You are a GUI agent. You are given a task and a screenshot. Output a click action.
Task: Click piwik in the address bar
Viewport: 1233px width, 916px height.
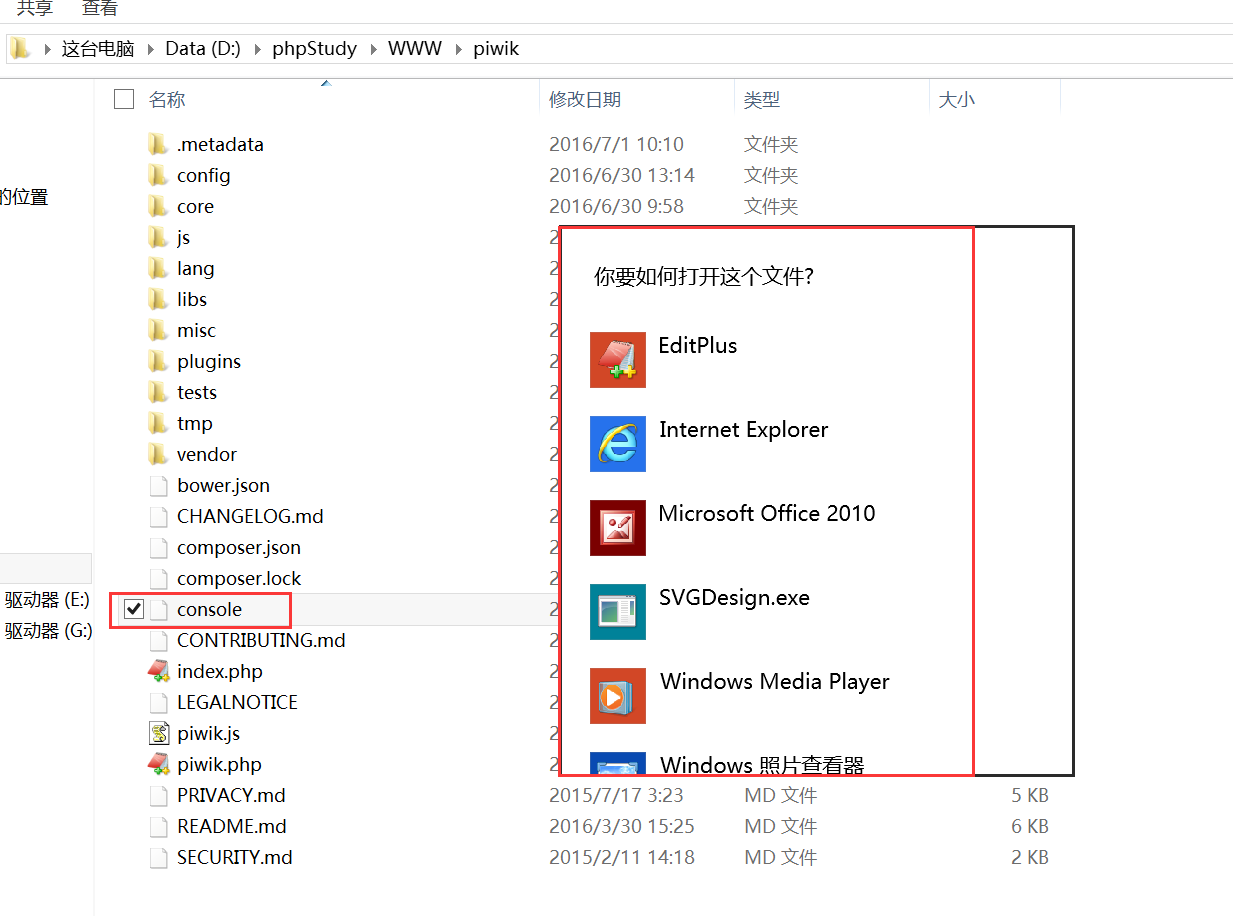(x=496, y=49)
